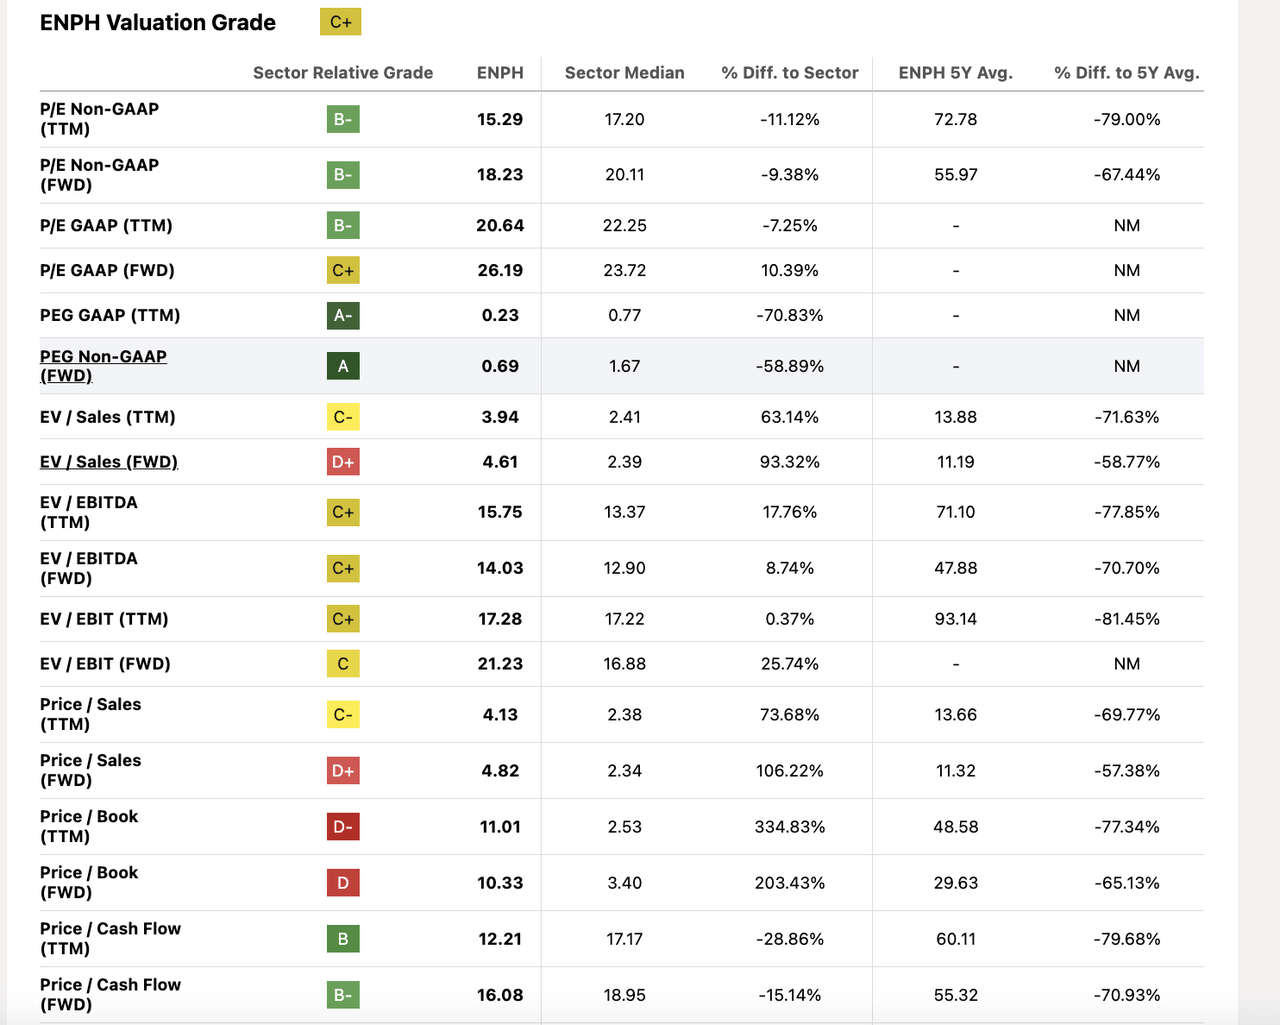This screenshot has height=1025, width=1280.
Task: Click the C- grade for Price / Sales (TTM)
Action: click(343, 715)
